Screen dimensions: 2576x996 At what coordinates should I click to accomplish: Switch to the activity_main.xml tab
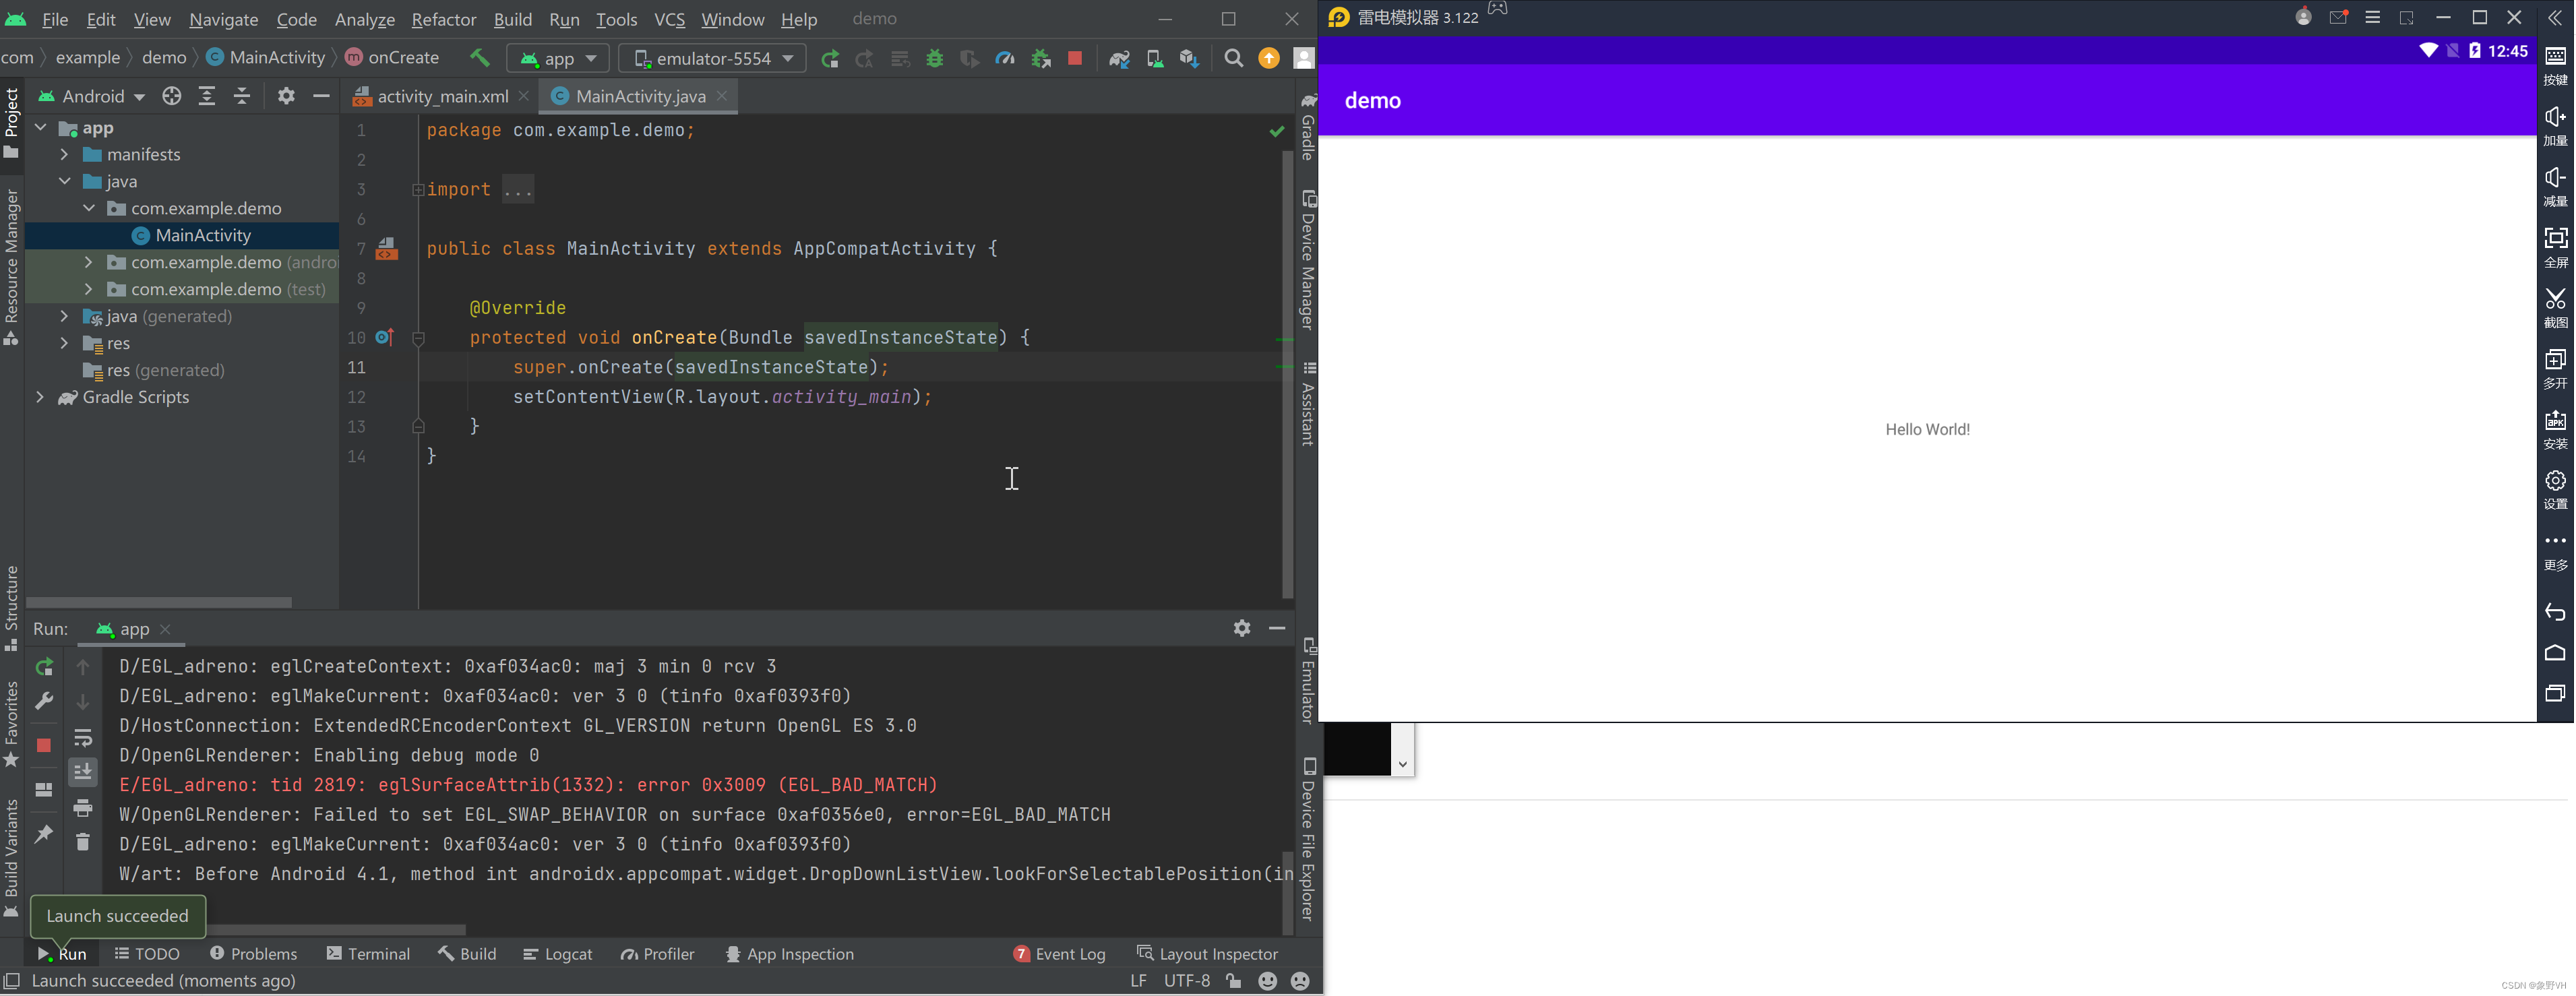pyautogui.click(x=441, y=96)
